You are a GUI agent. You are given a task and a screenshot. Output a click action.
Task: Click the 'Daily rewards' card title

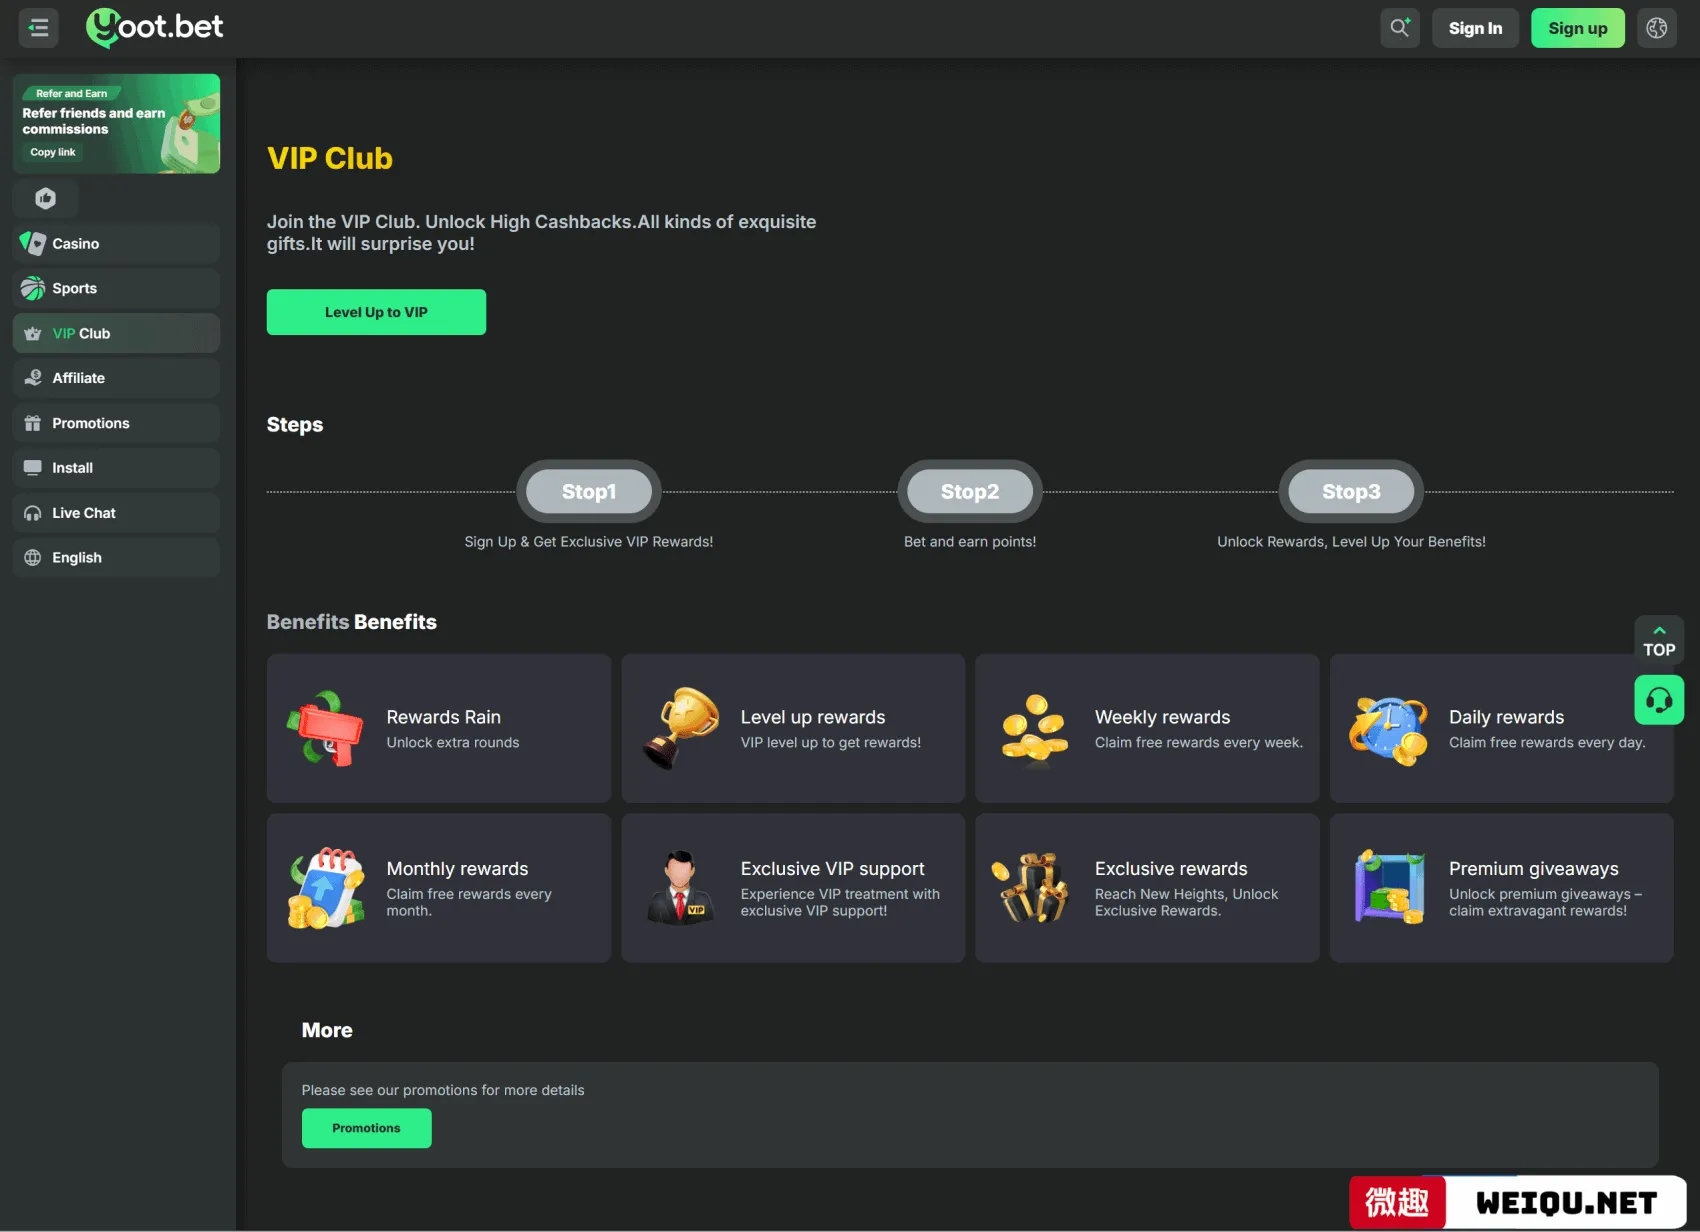pyautogui.click(x=1506, y=717)
